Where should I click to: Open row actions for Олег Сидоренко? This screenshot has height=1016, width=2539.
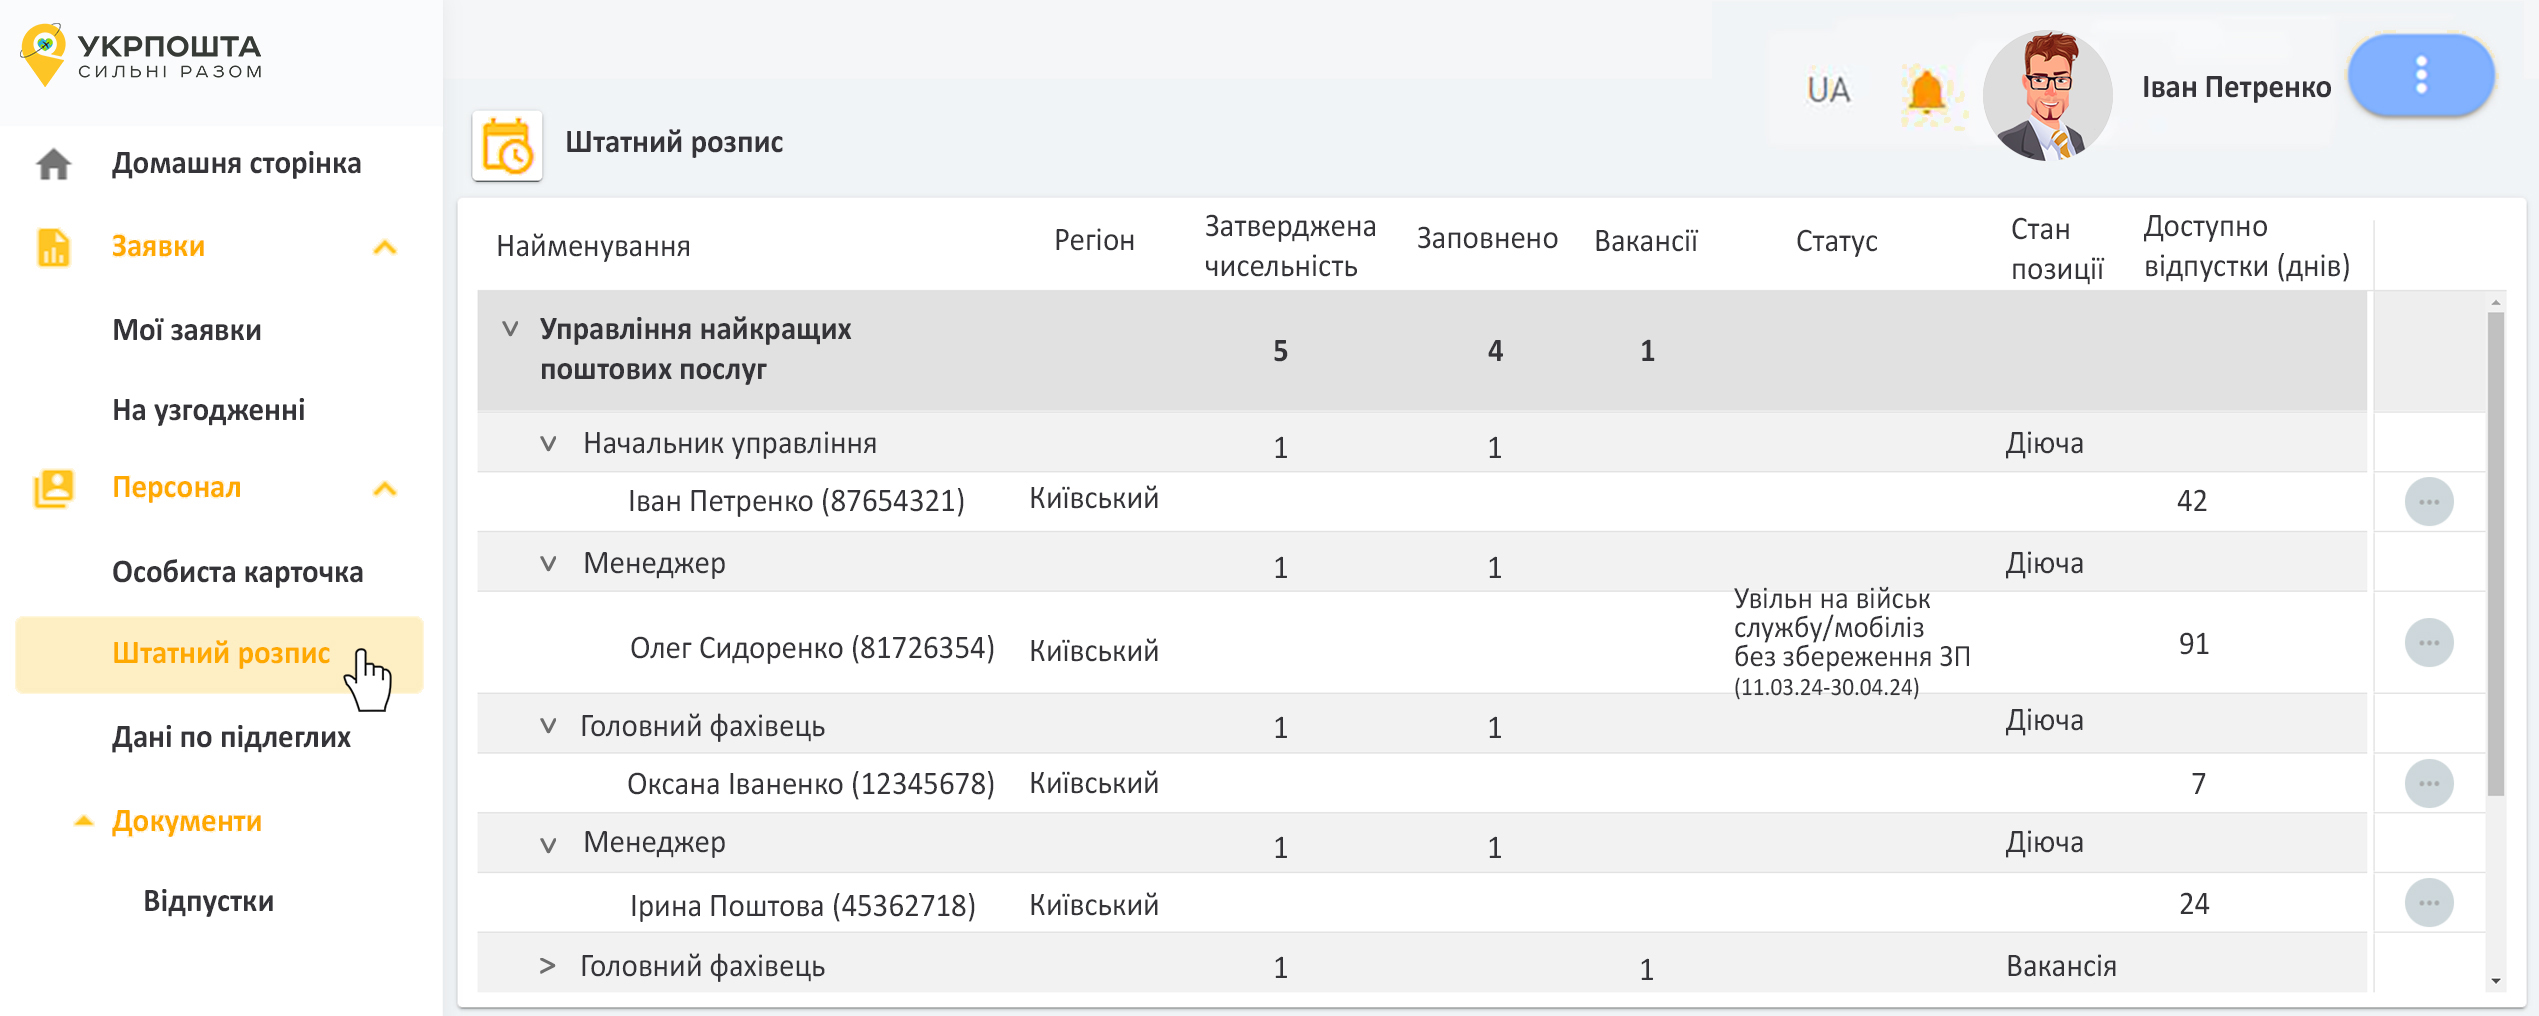(2428, 643)
